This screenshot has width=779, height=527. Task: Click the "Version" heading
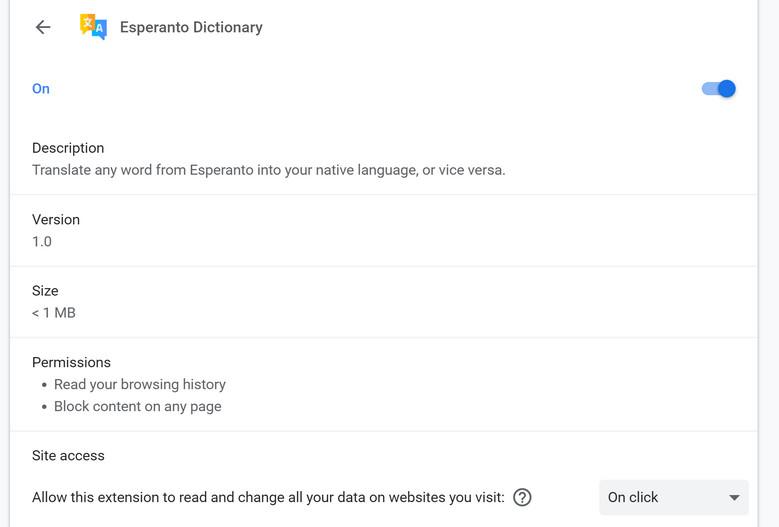click(56, 219)
